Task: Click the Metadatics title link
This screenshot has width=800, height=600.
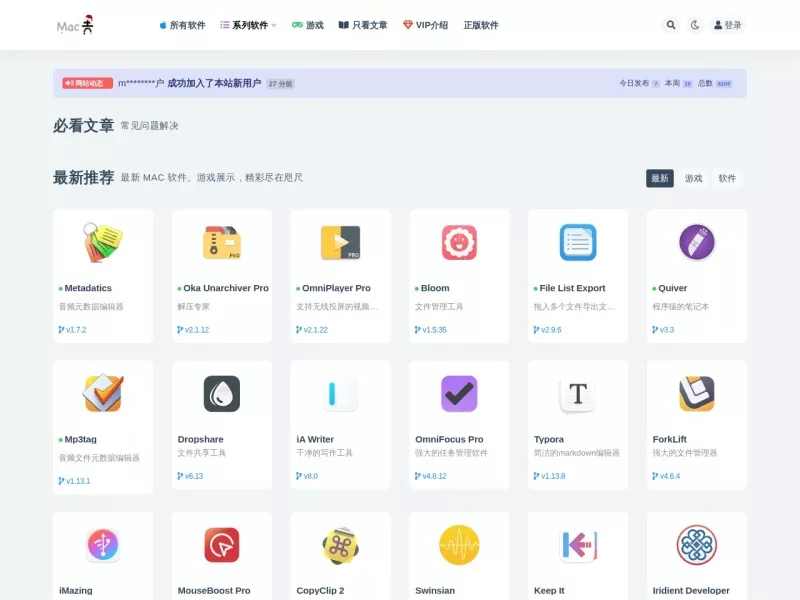Action: coord(88,288)
